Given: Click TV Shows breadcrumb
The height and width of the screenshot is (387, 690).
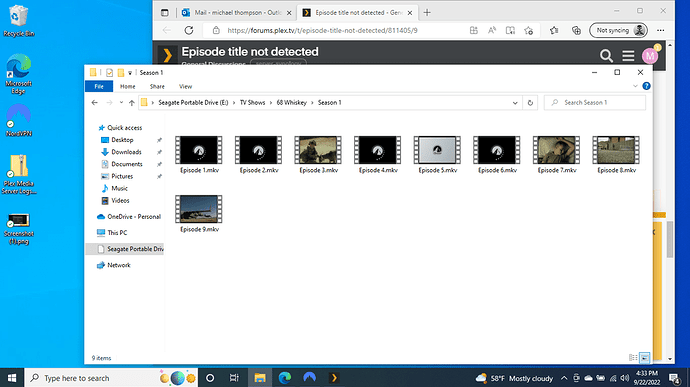Looking at the screenshot, I should pos(253,103).
